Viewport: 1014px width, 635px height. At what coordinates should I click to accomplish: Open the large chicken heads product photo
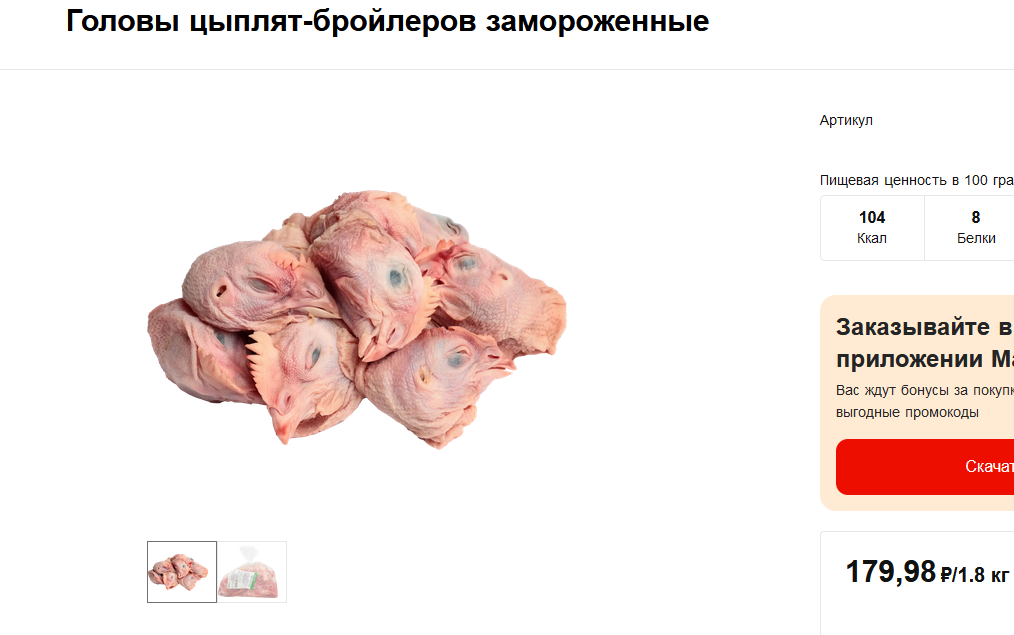357,318
